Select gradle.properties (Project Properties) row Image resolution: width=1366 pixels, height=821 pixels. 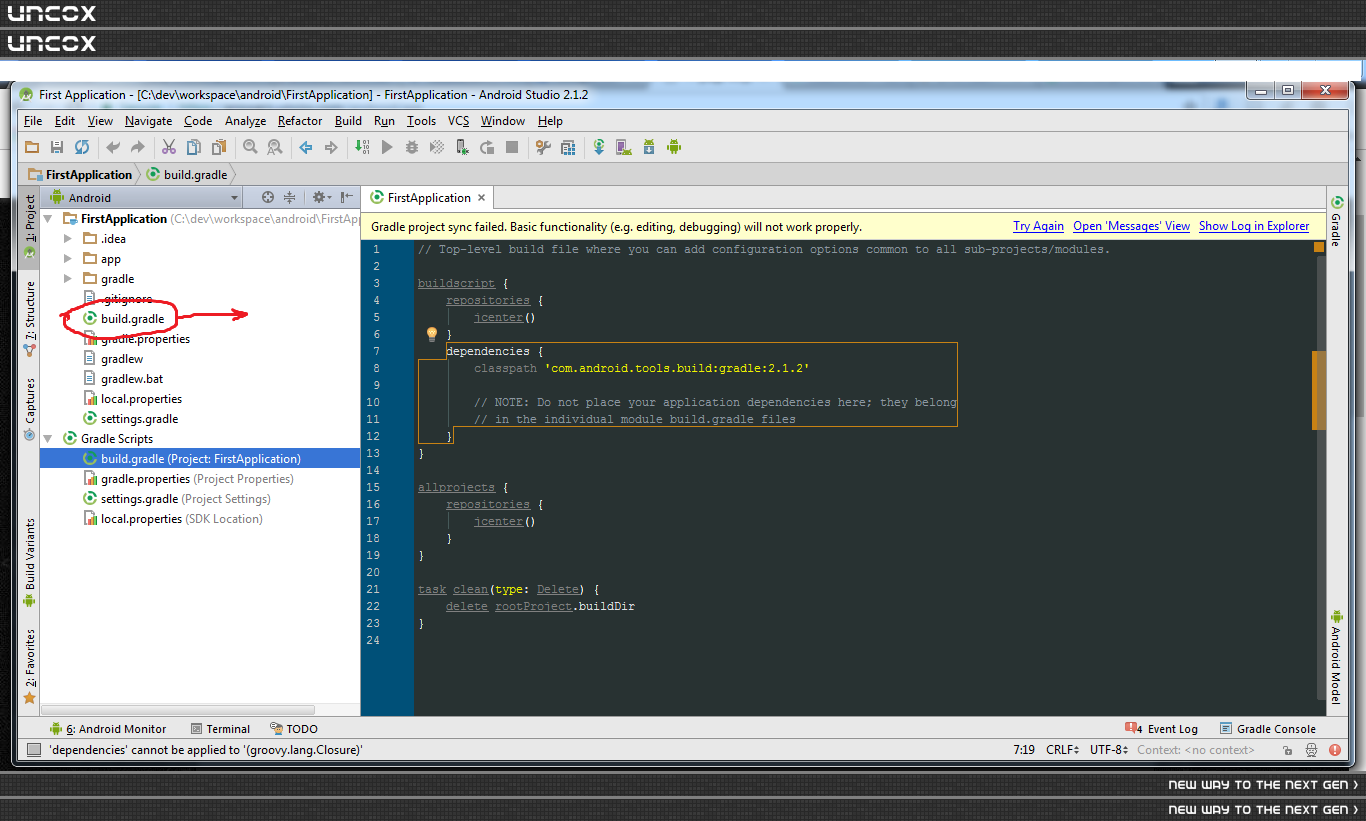click(x=200, y=479)
